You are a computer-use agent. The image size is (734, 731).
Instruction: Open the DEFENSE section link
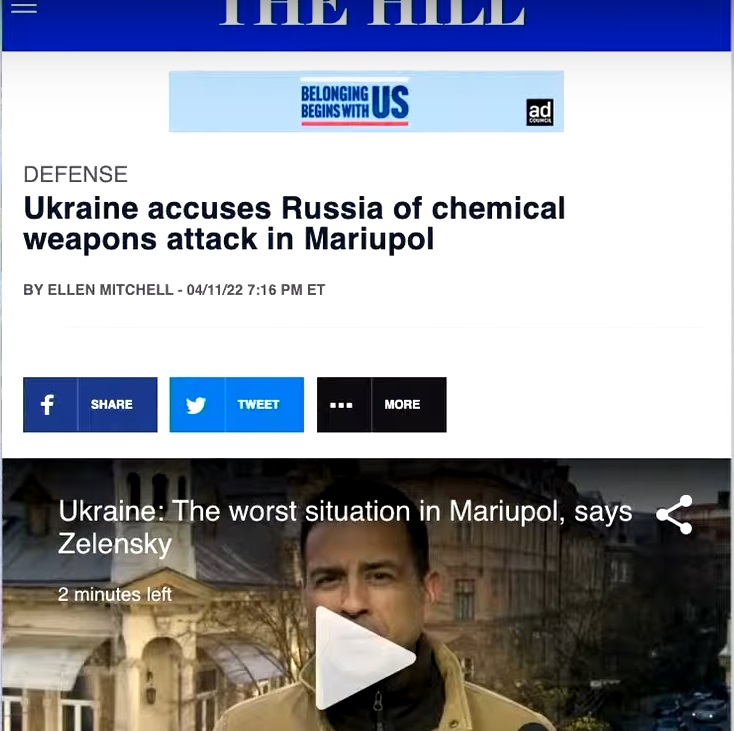[75, 175]
